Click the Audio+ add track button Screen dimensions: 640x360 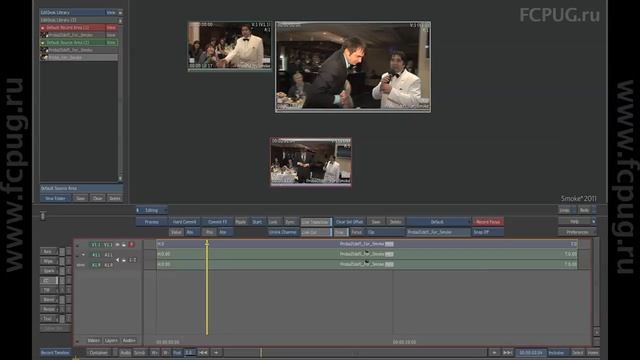tap(129, 340)
